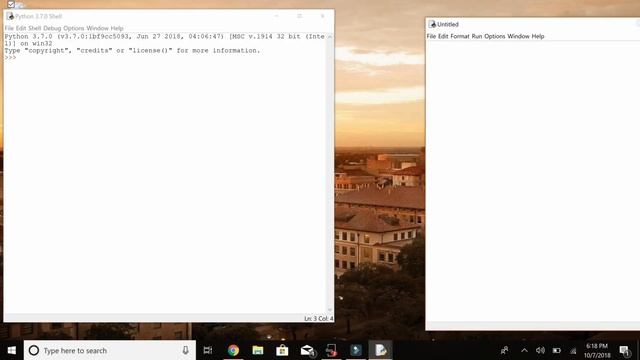Show hidden icons with the tray chevron
Image resolution: width=640 pixels, height=360 pixels.
click(x=524, y=350)
